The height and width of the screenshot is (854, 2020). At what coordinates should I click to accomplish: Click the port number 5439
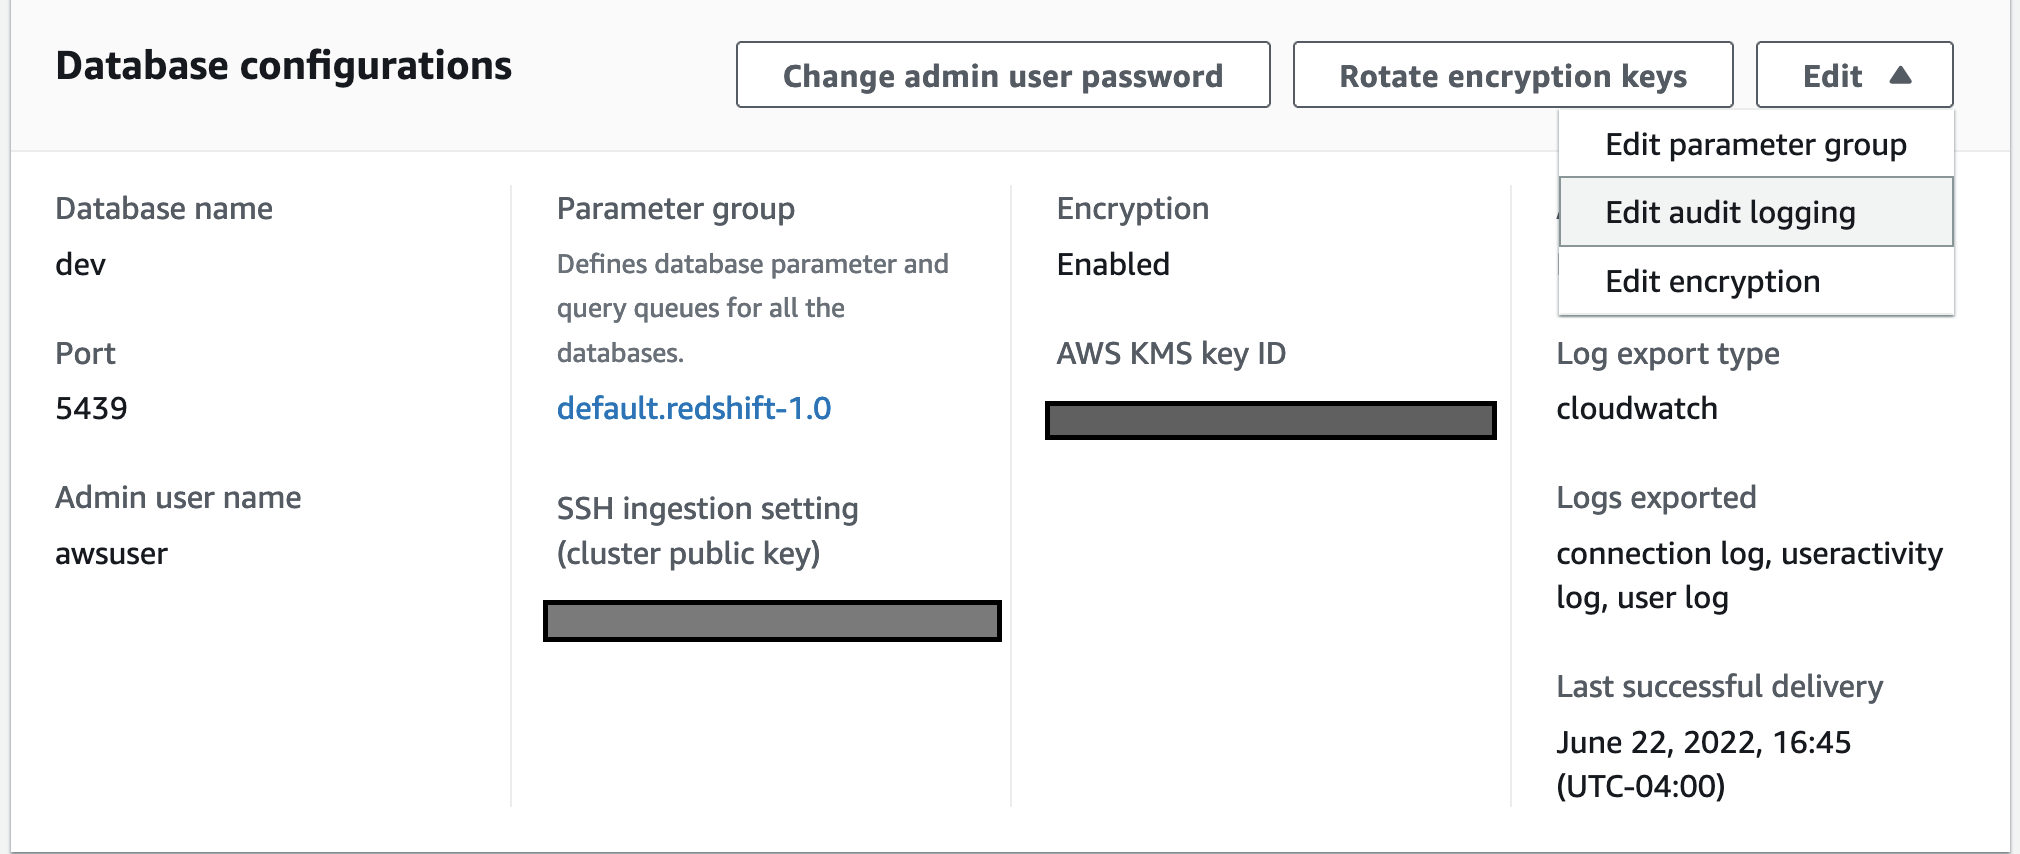pyautogui.click(x=91, y=408)
